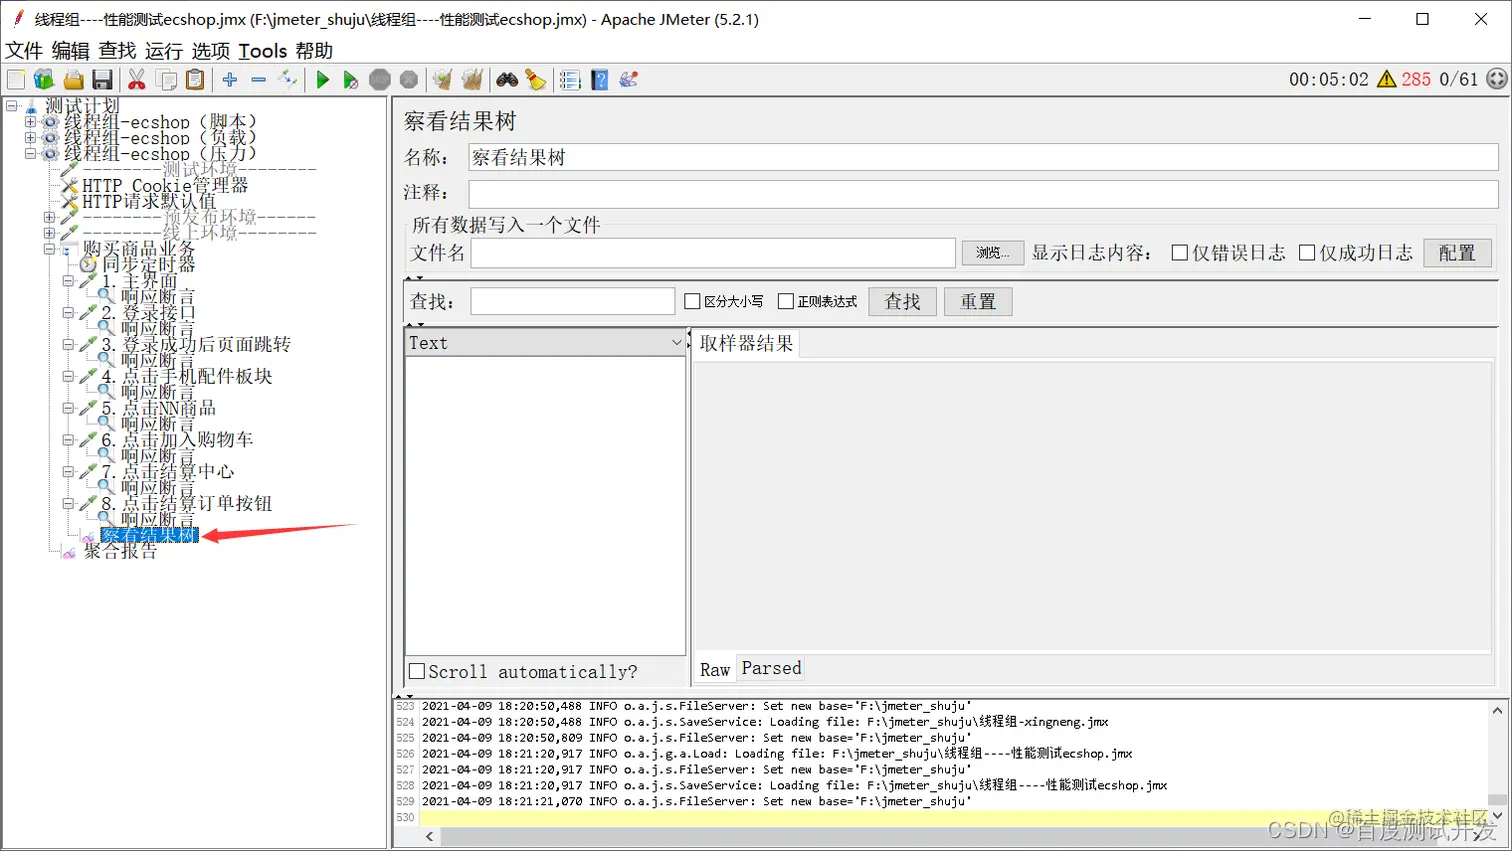Click the Cut scissors icon
Image resolution: width=1512 pixels, height=851 pixels.
(137, 79)
